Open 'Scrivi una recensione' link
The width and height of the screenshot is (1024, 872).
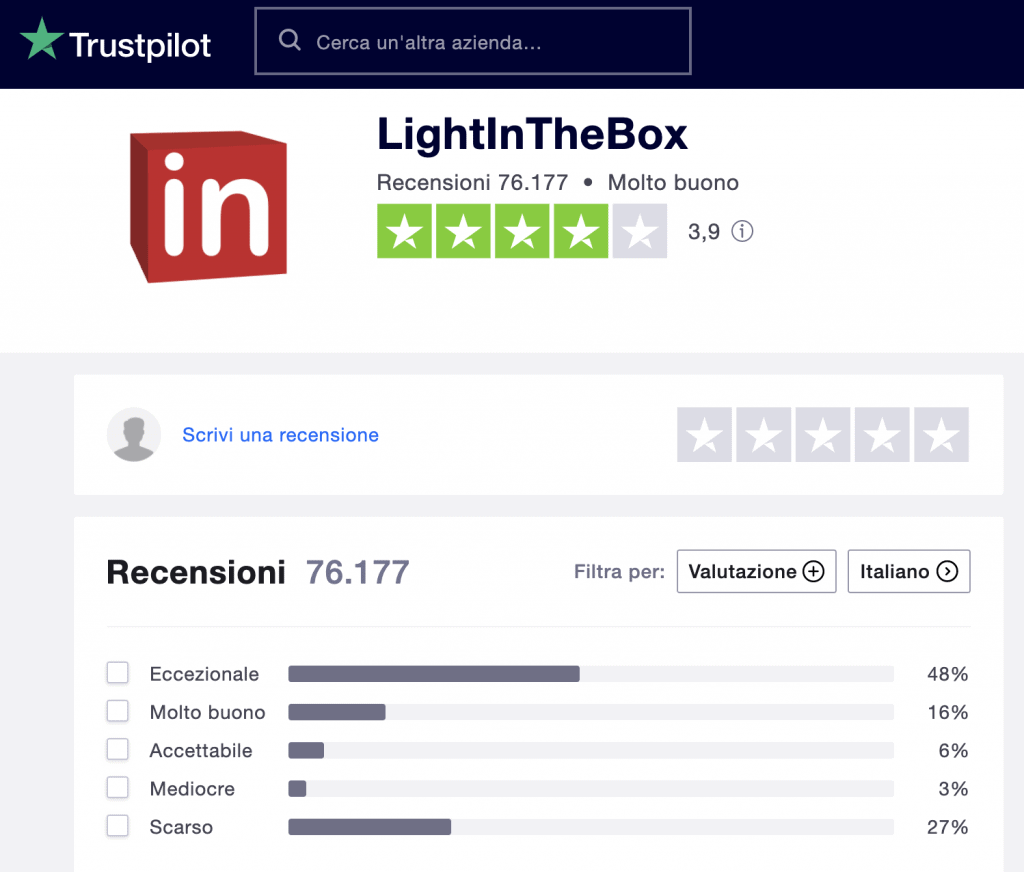coord(280,435)
